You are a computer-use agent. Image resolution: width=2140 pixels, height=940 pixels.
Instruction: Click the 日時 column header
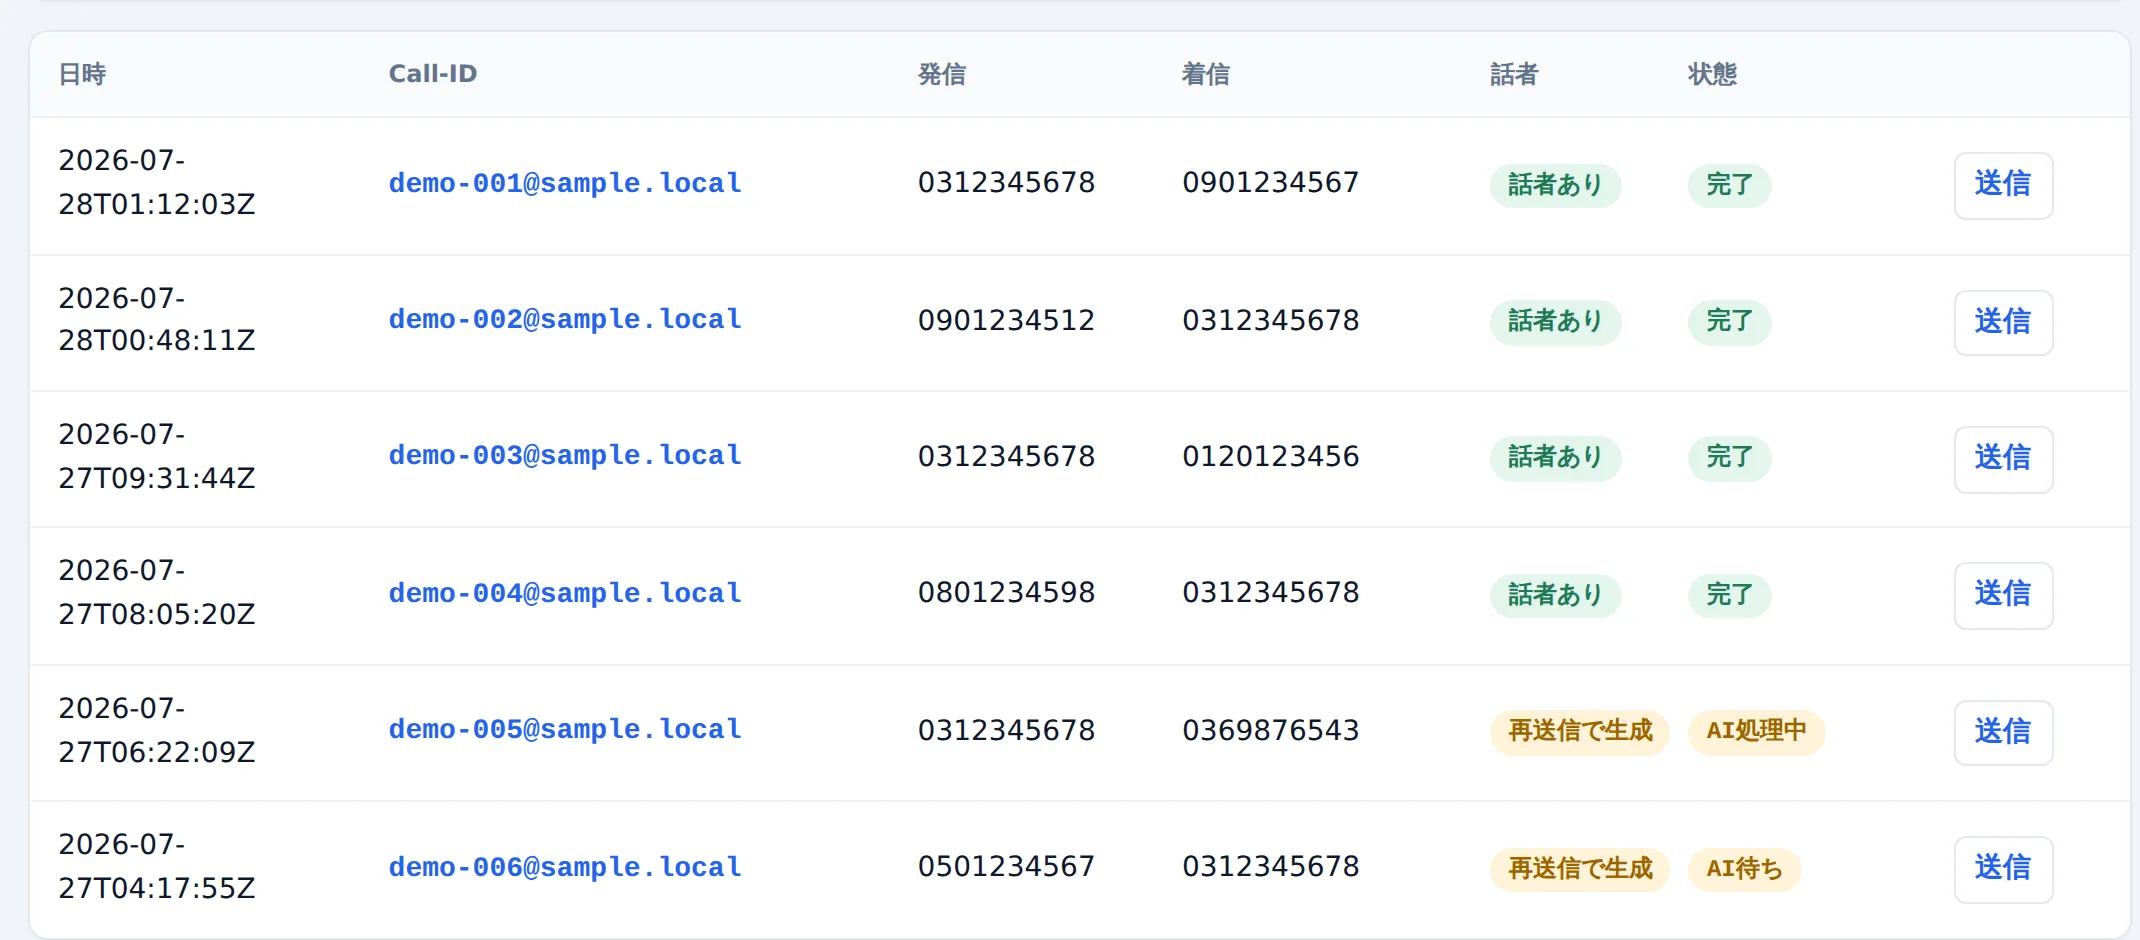[82, 74]
